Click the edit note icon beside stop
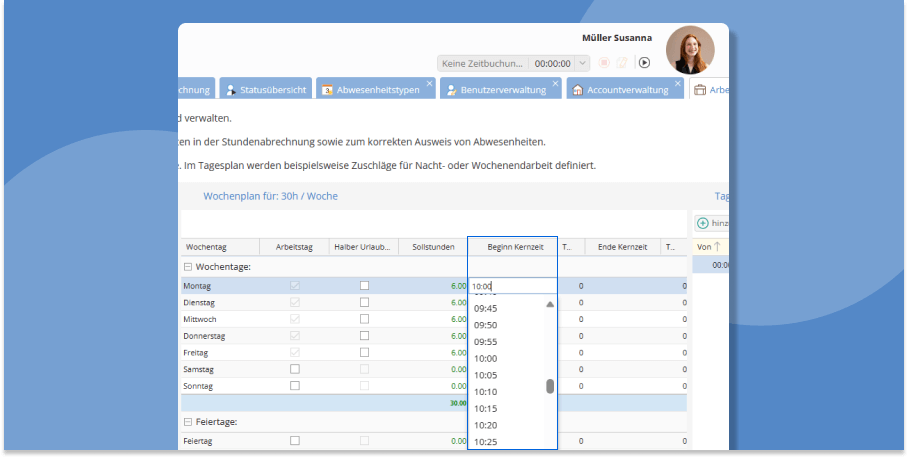This screenshot has width=908, height=458. click(622, 63)
